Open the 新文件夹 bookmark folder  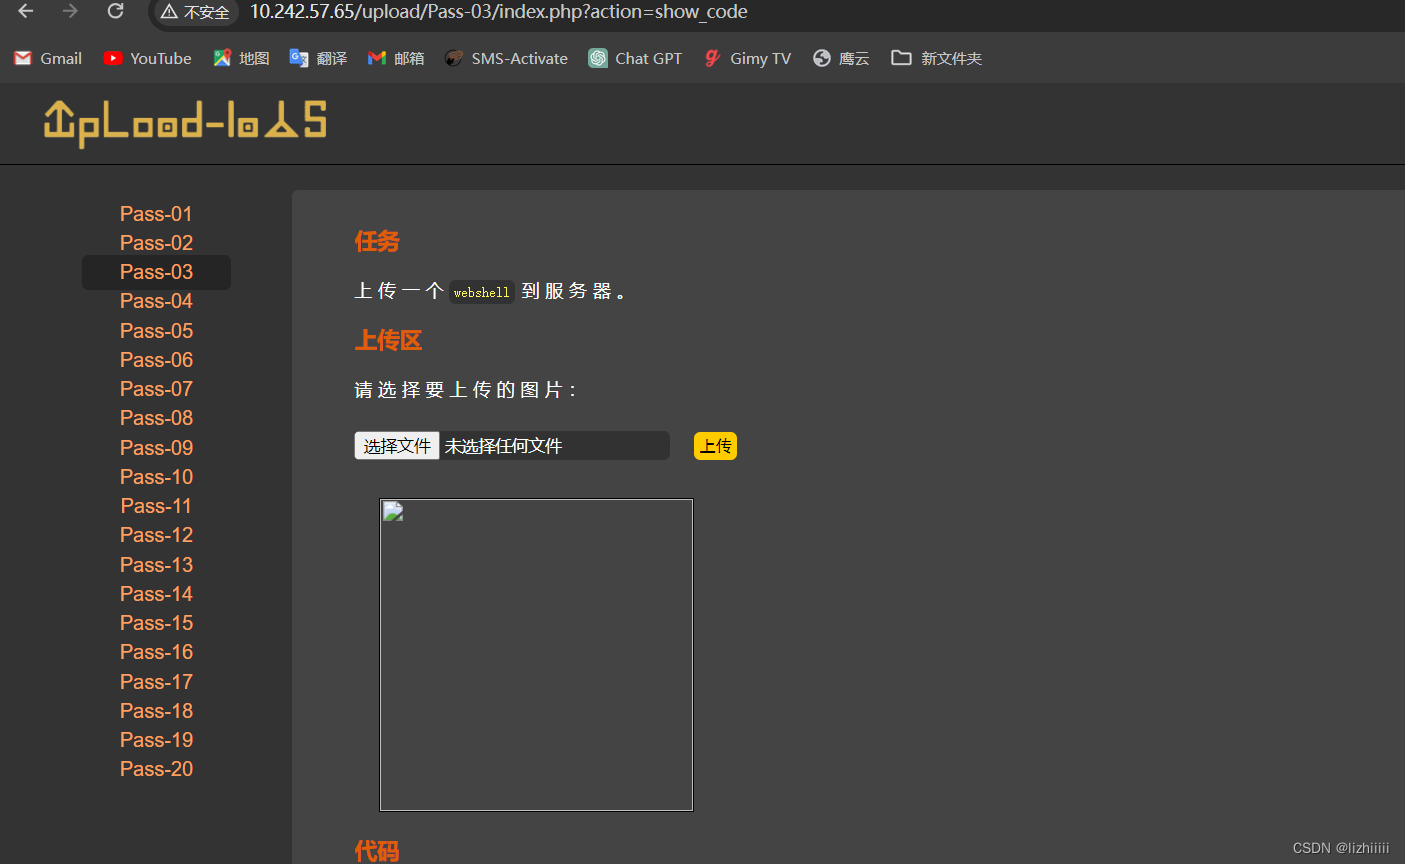(937, 58)
